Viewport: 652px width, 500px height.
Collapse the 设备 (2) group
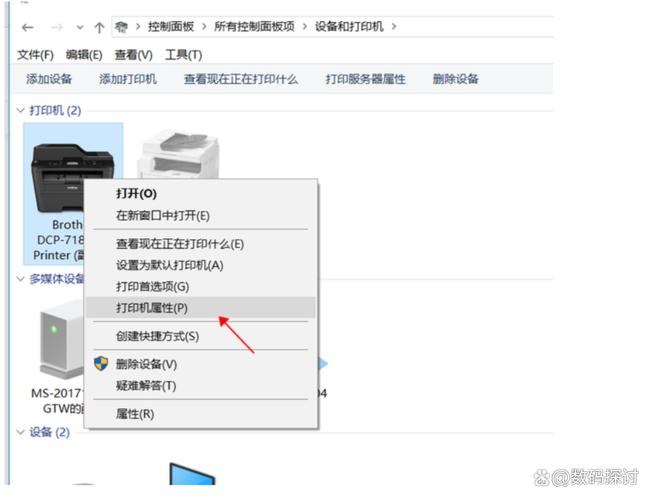coord(20,432)
